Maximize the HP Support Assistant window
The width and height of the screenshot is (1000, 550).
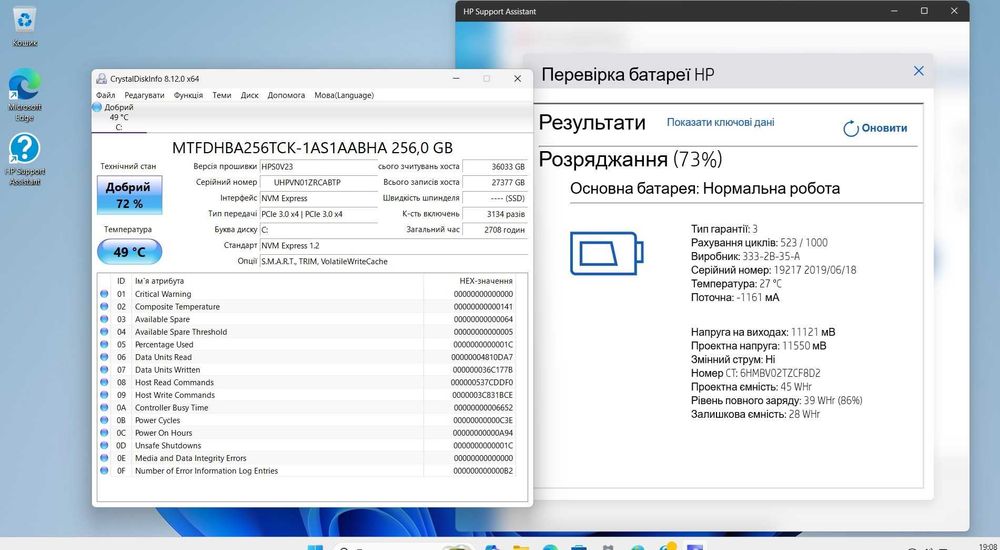coord(924,11)
